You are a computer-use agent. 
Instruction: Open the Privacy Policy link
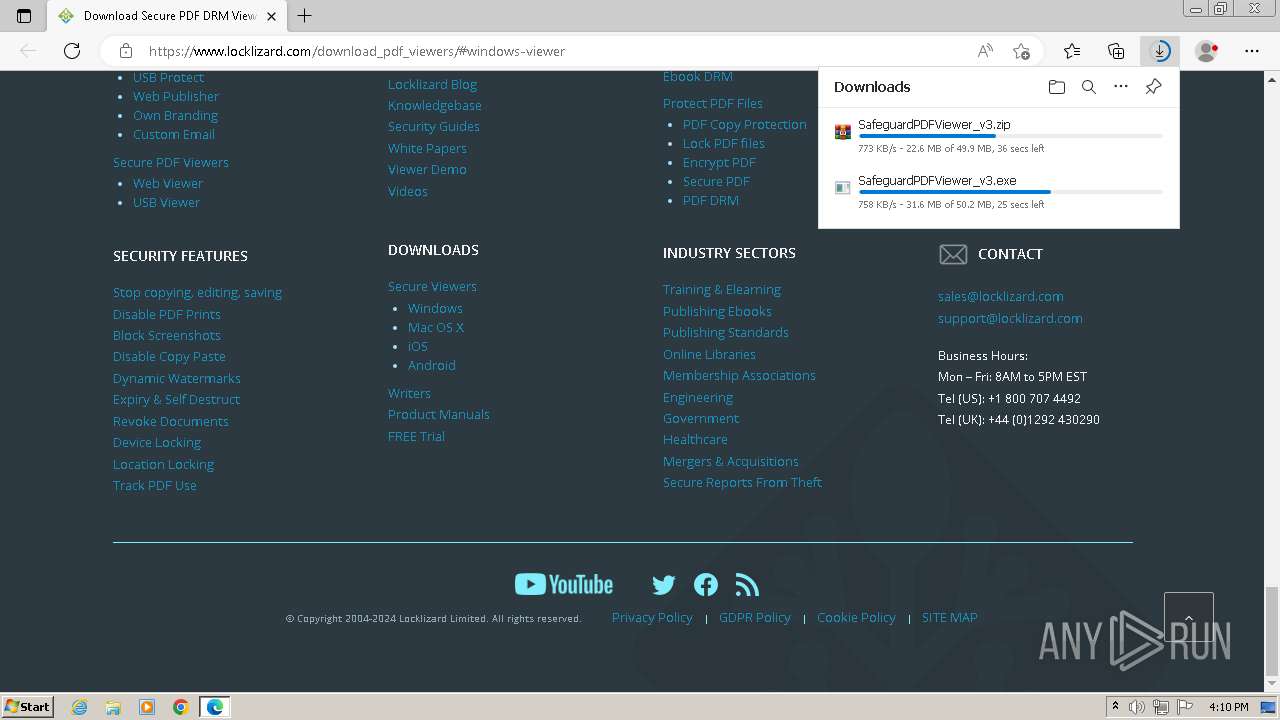(x=652, y=617)
